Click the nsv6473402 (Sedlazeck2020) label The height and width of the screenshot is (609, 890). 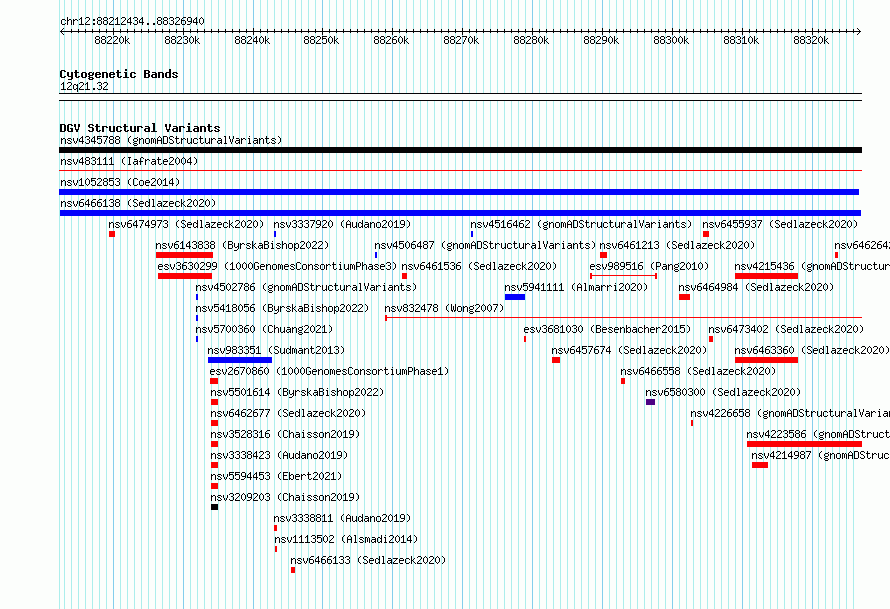pos(786,329)
